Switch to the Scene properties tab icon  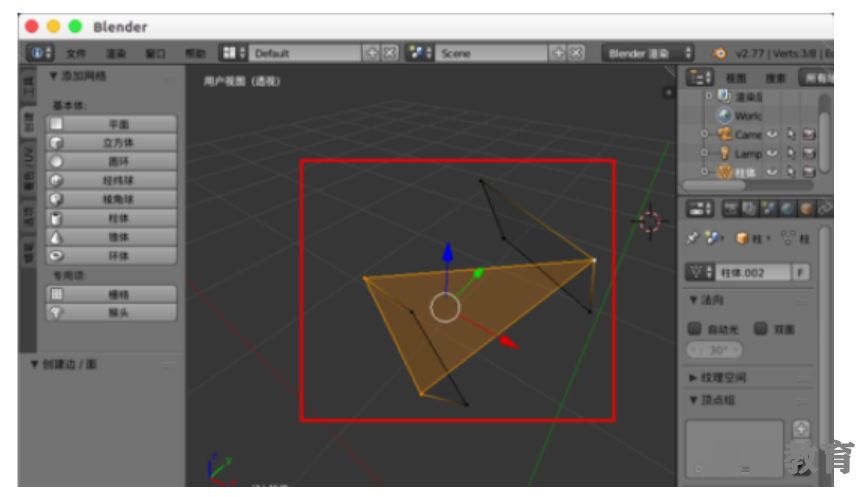tap(768, 209)
